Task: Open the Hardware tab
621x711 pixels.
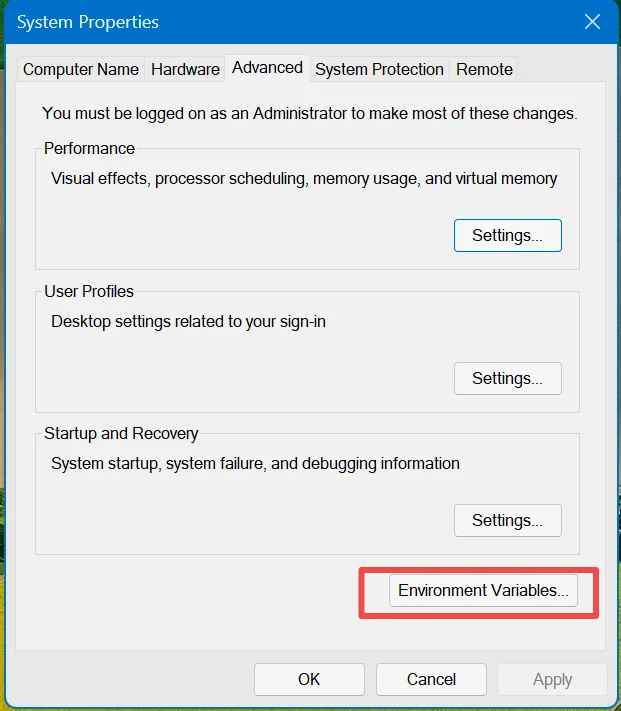Action: coord(185,69)
